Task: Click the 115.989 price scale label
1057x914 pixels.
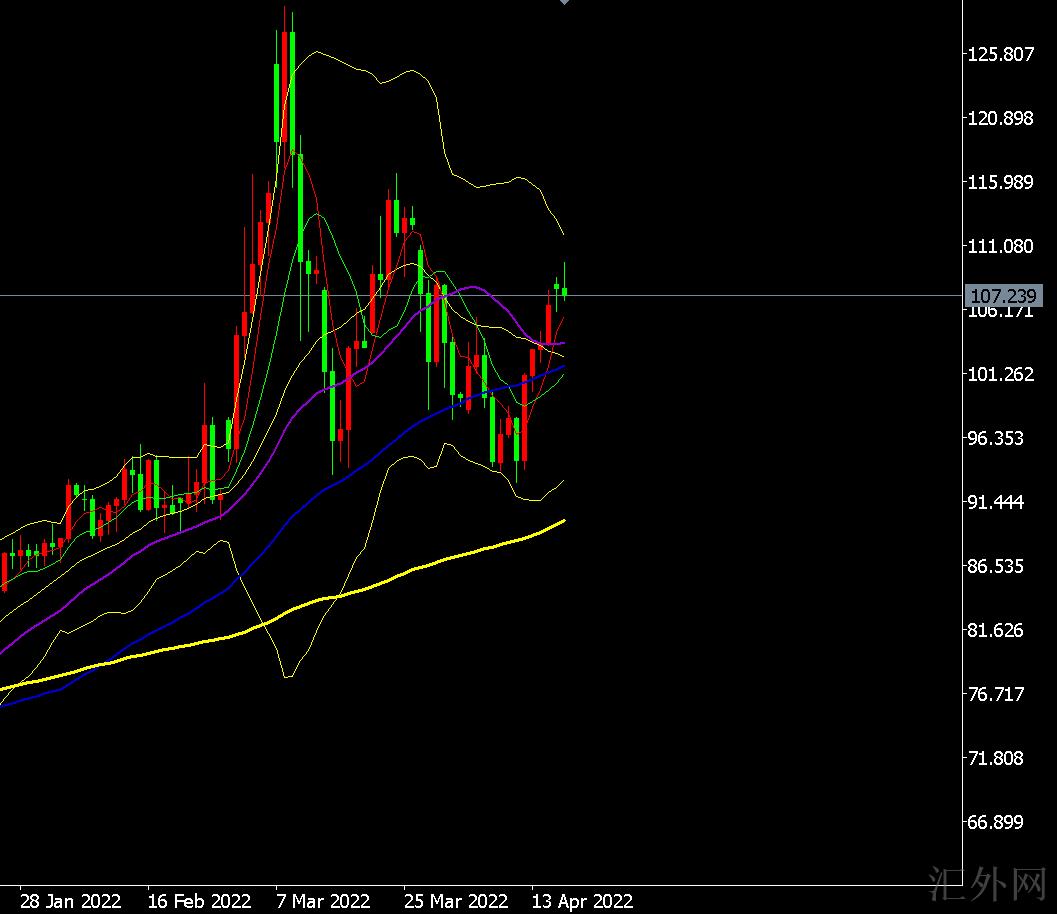Action: coord(1000,182)
